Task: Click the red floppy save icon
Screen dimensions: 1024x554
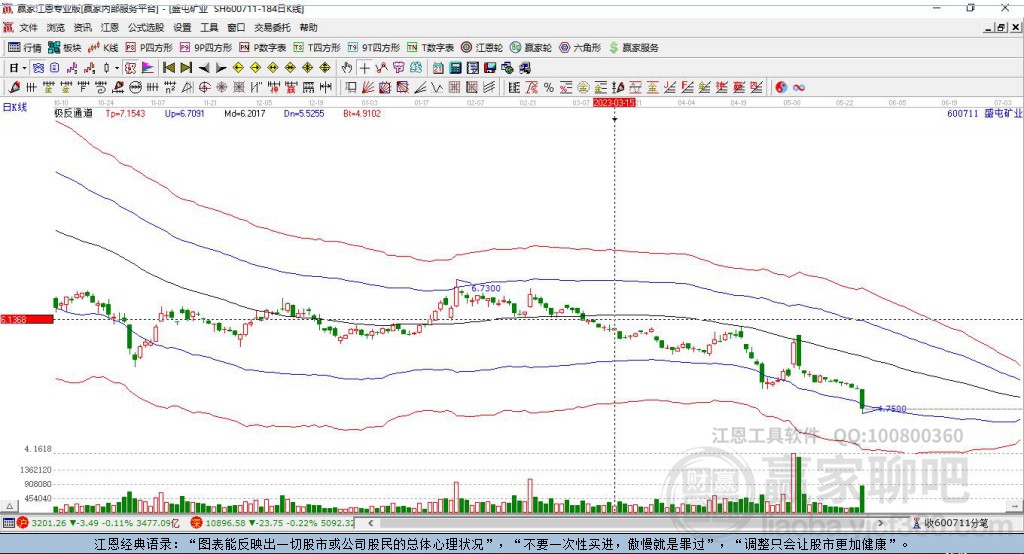Action: point(490,68)
